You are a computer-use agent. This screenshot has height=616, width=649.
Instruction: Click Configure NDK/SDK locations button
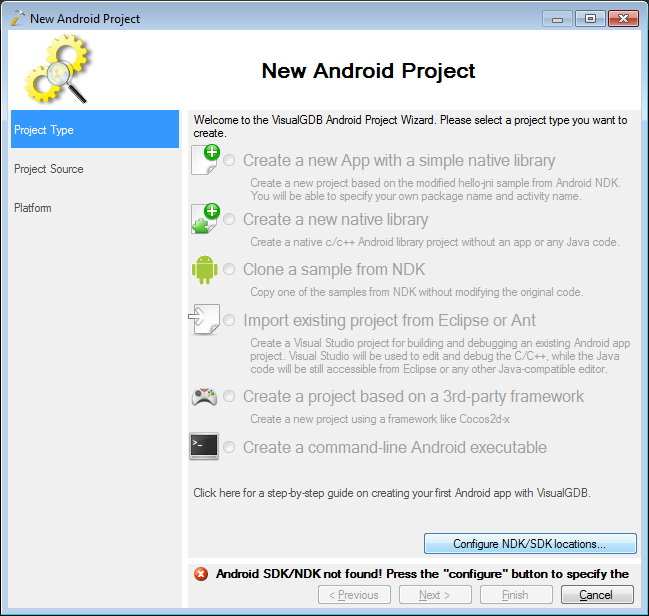(x=530, y=544)
